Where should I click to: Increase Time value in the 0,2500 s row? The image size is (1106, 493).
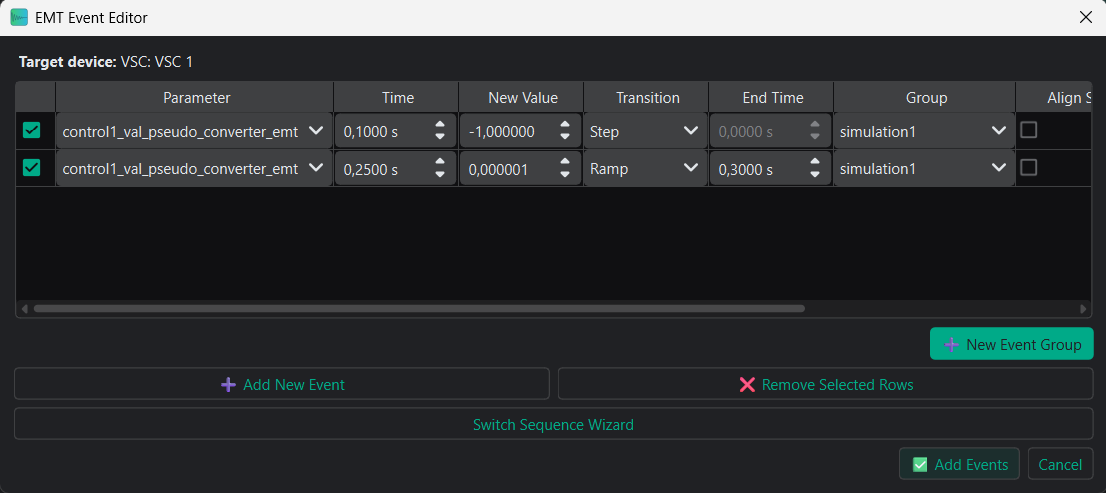(x=440, y=162)
